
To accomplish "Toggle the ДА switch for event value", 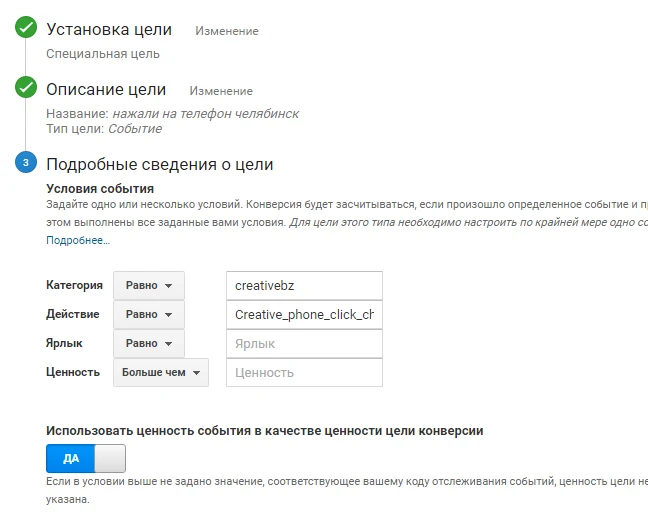I will (x=86, y=458).
